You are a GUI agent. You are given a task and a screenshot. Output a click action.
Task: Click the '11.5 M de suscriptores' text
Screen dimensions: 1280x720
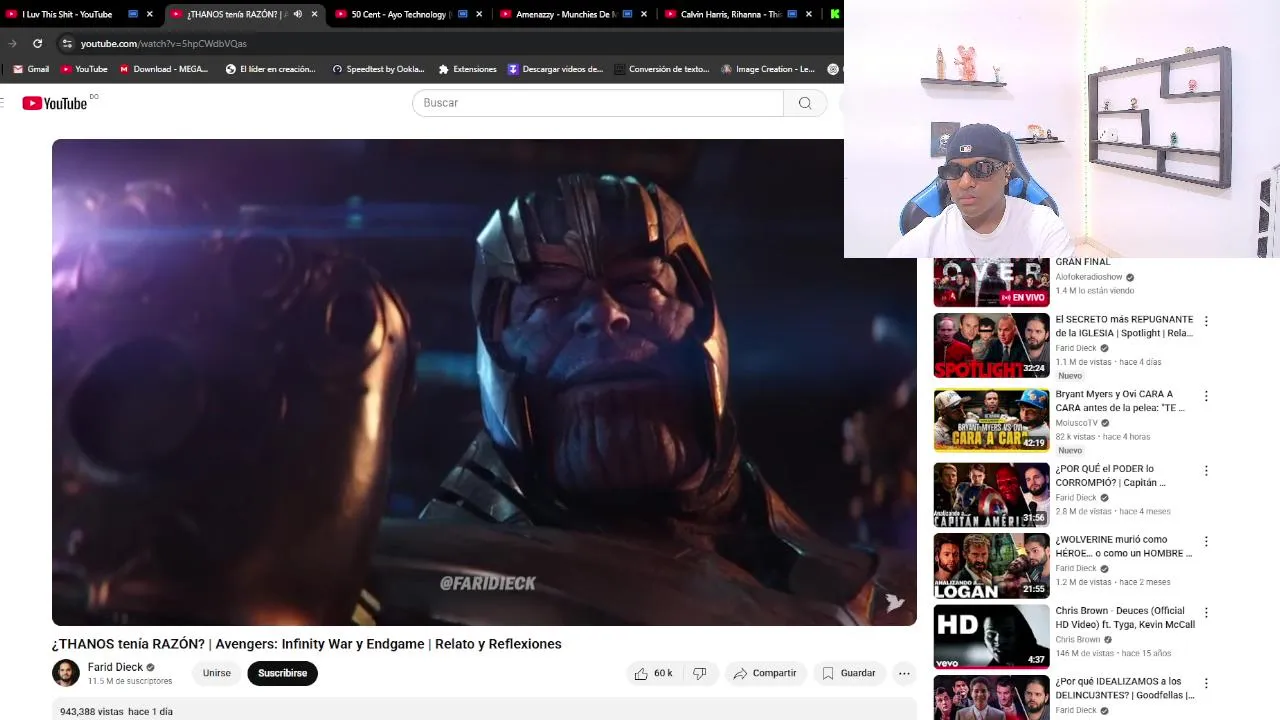130,681
